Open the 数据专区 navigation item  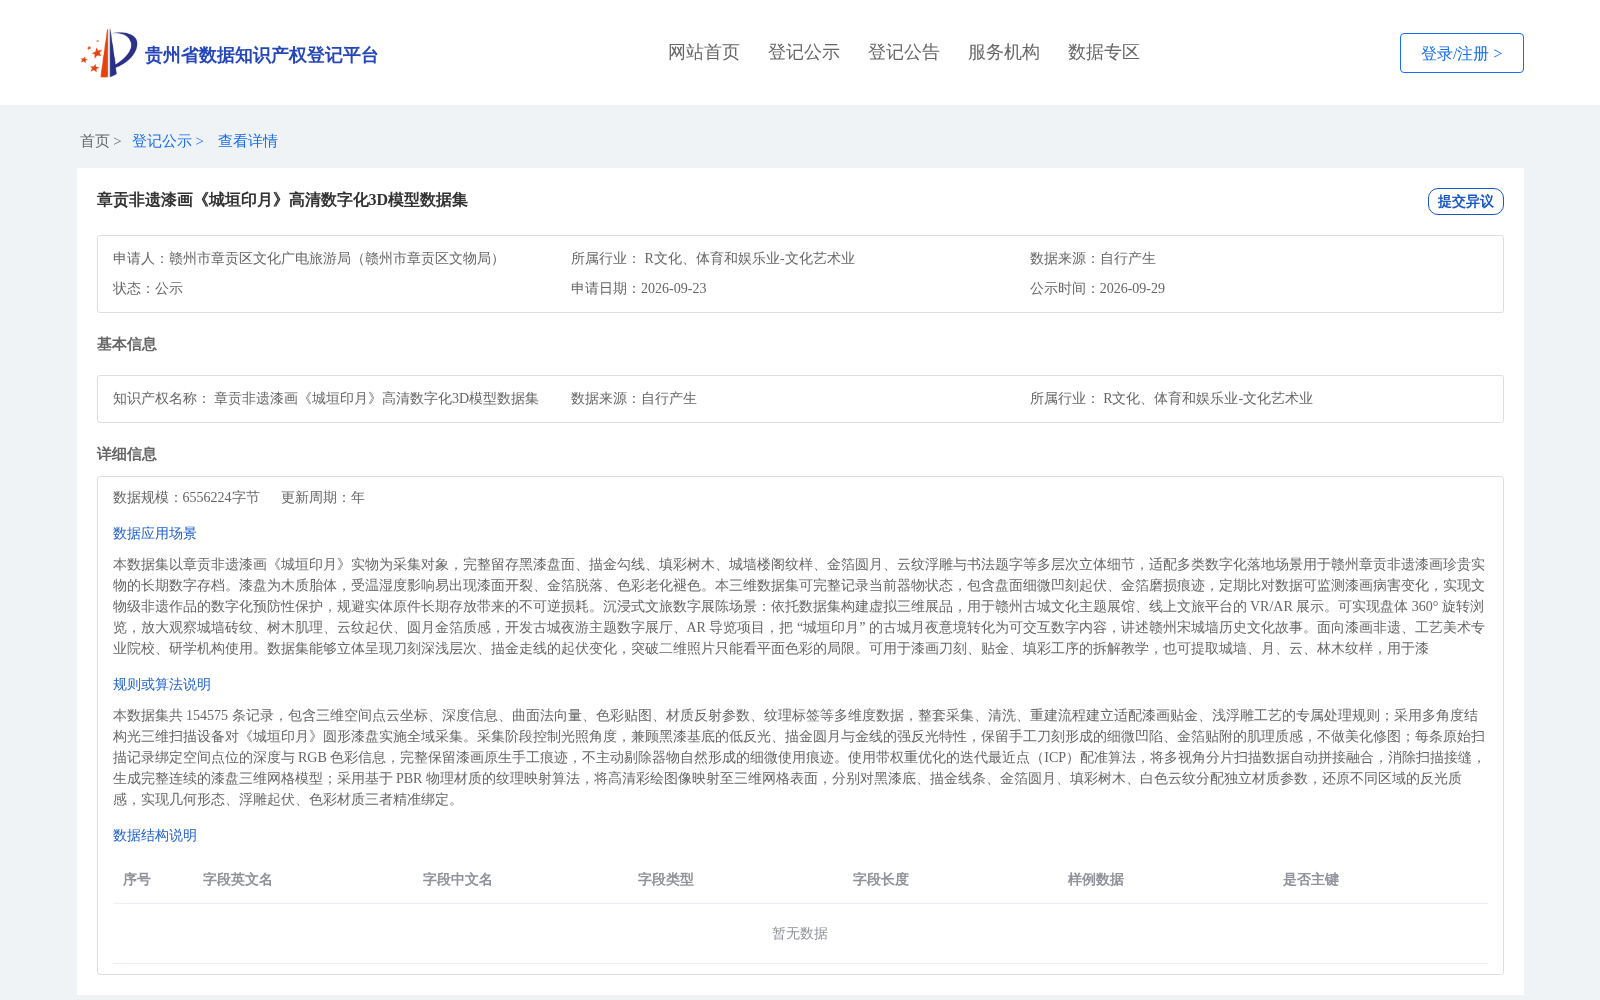tap(1104, 52)
